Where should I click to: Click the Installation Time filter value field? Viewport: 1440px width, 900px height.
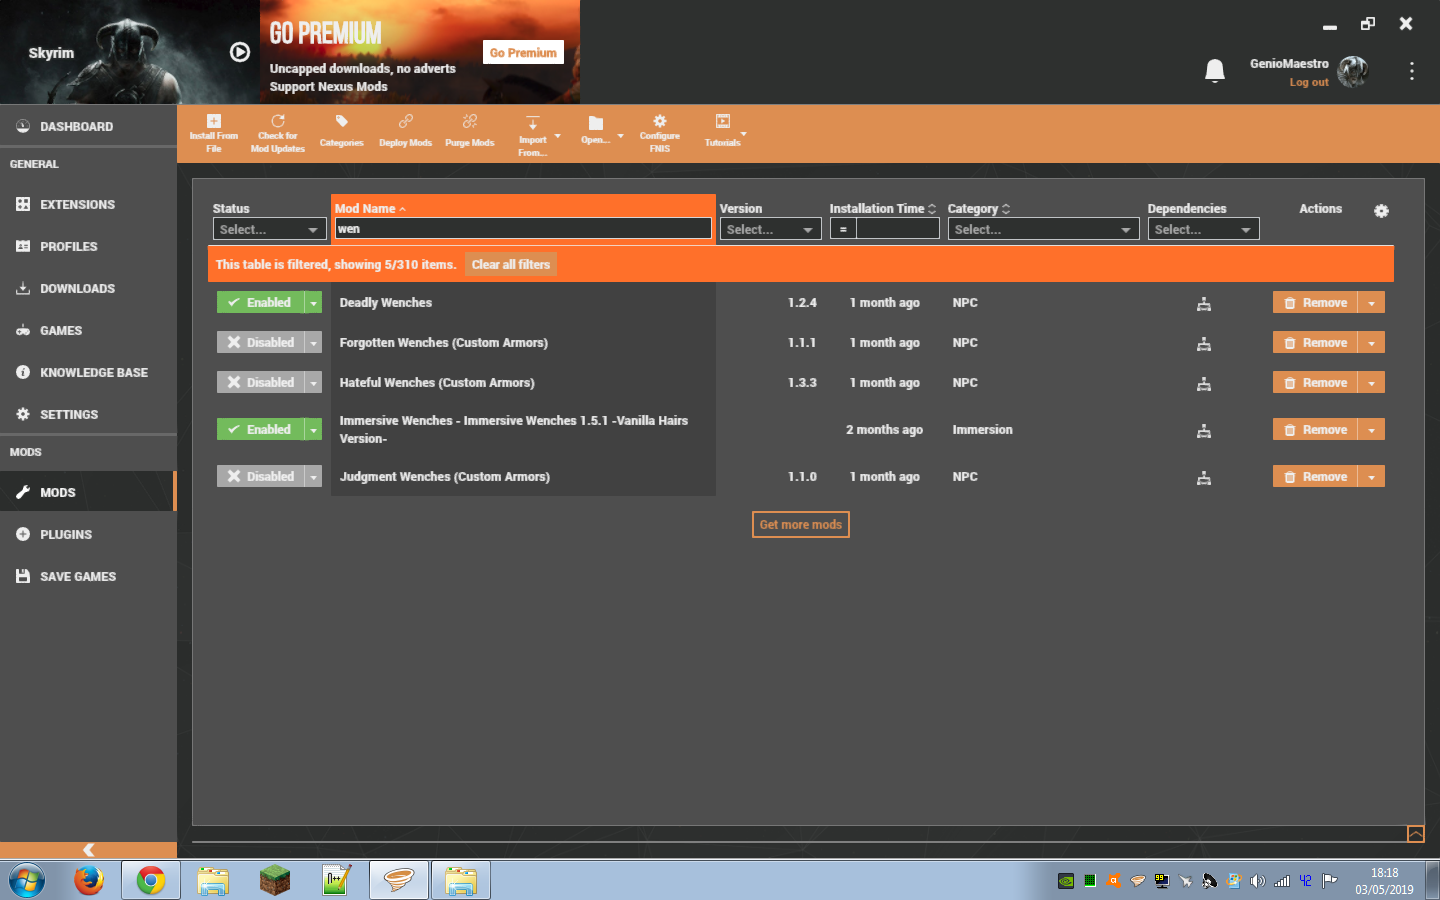click(x=898, y=229)
